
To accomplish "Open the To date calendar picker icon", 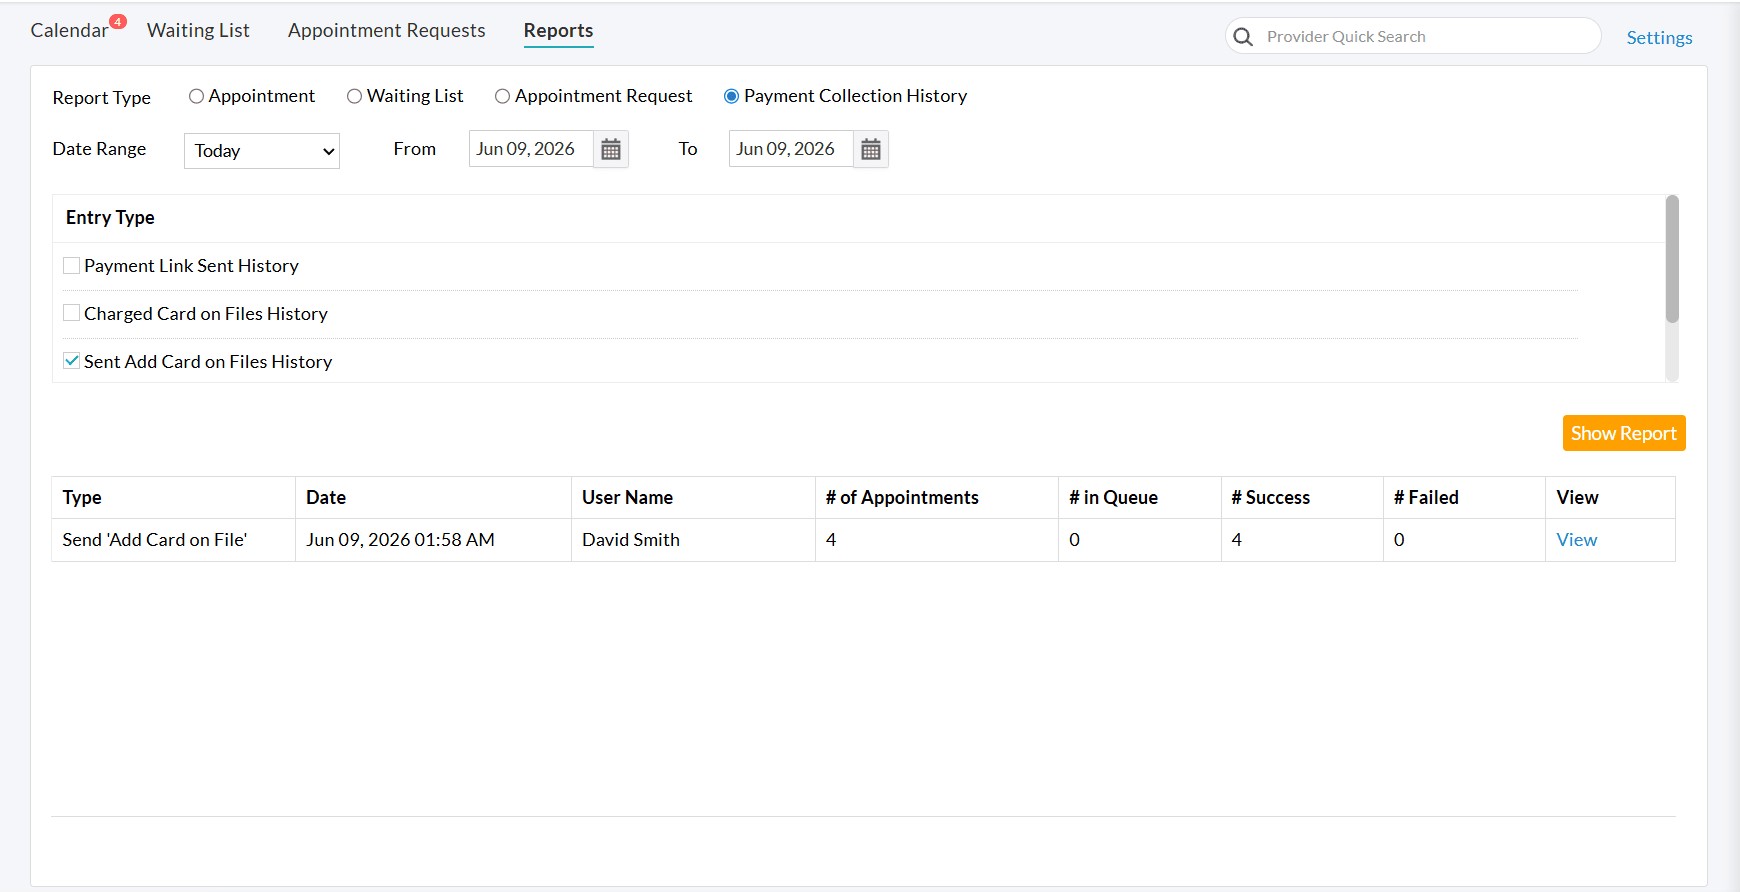I will 871,149.
